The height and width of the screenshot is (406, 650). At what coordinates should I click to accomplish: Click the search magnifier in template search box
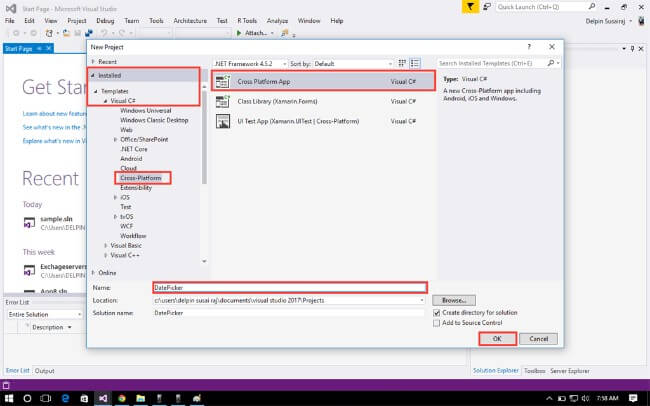551,63
